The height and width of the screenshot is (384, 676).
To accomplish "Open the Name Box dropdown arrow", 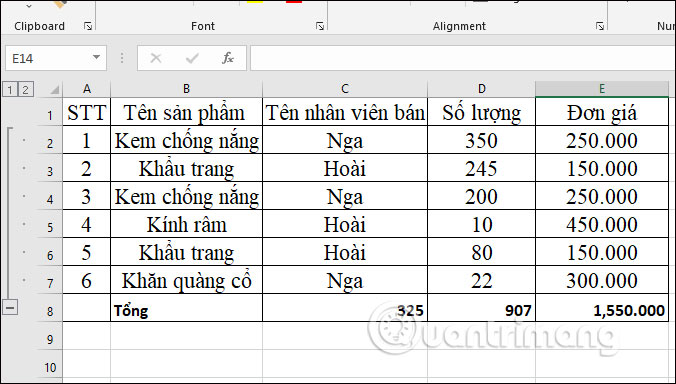I will coord(97,57).
